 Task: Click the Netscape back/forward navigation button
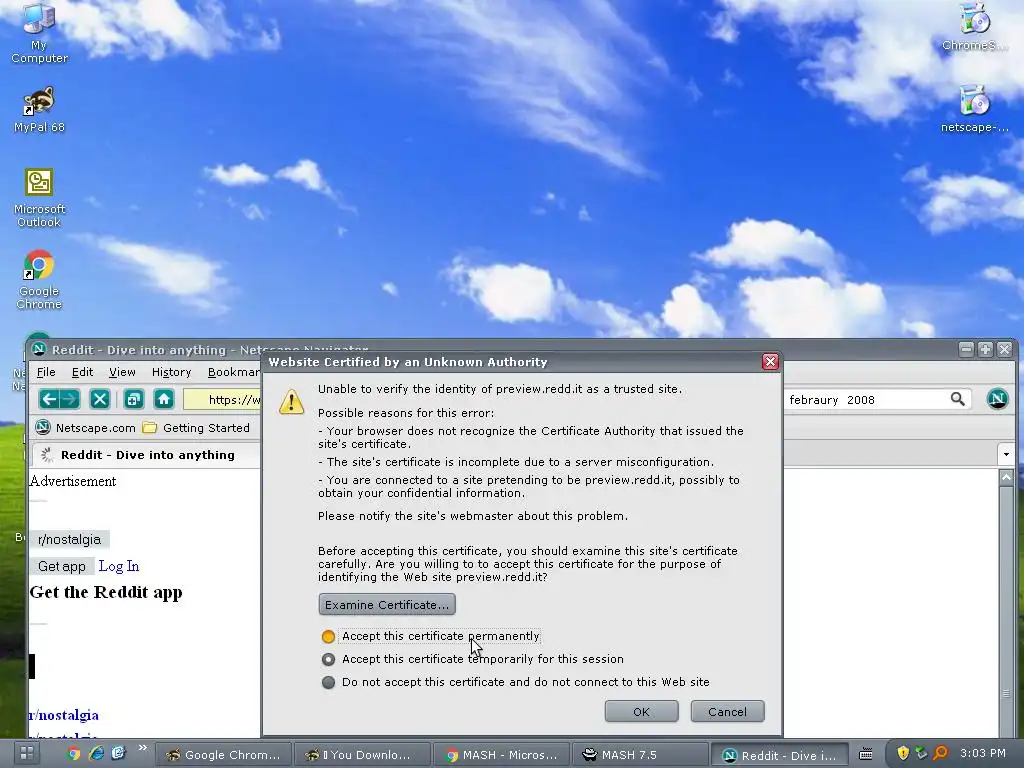(x=59, y=399)
